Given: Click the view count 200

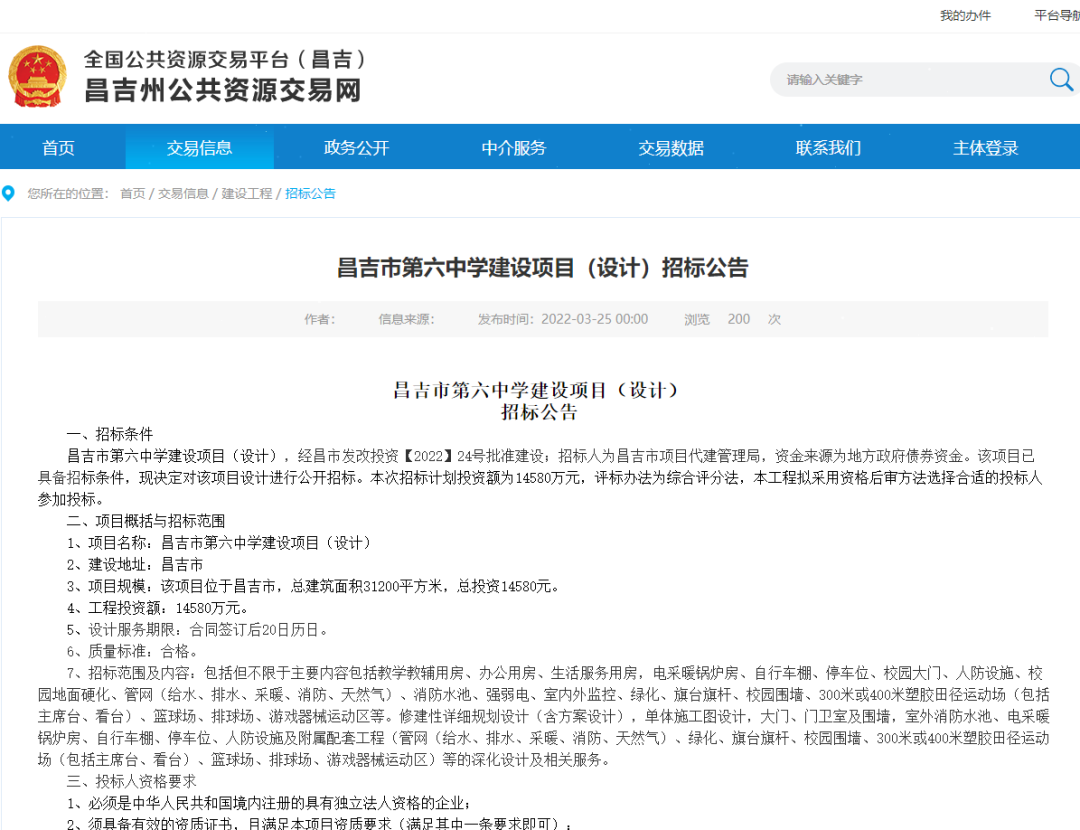Looking at the screenshot, I should 738,319.
